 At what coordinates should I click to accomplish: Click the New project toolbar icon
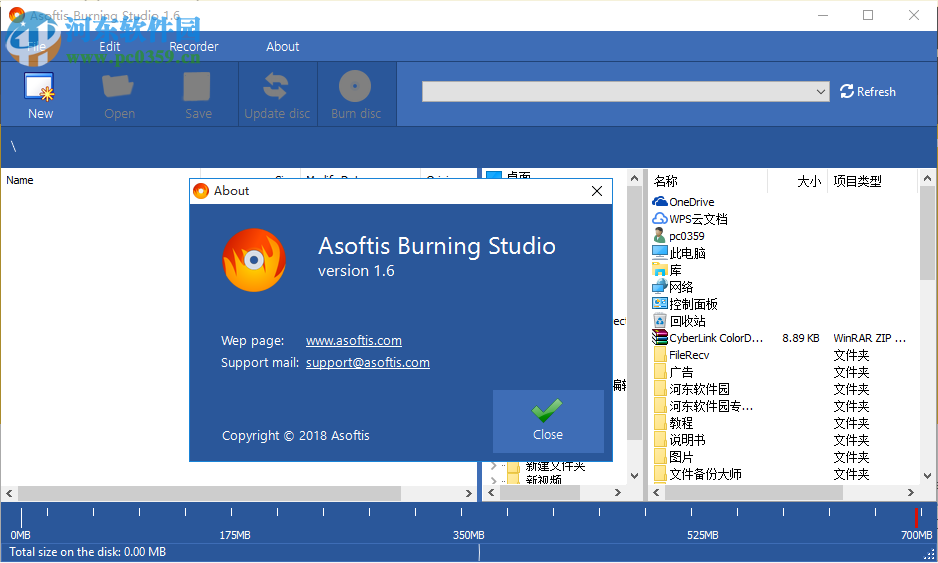(x=40, y=95)
